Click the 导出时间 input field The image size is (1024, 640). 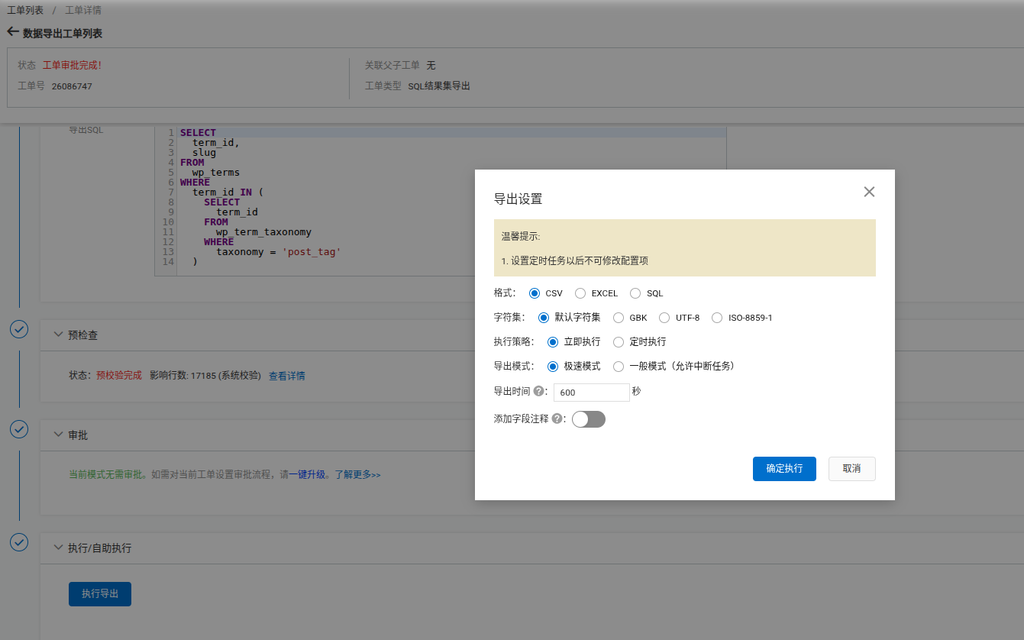coord(592,392)
